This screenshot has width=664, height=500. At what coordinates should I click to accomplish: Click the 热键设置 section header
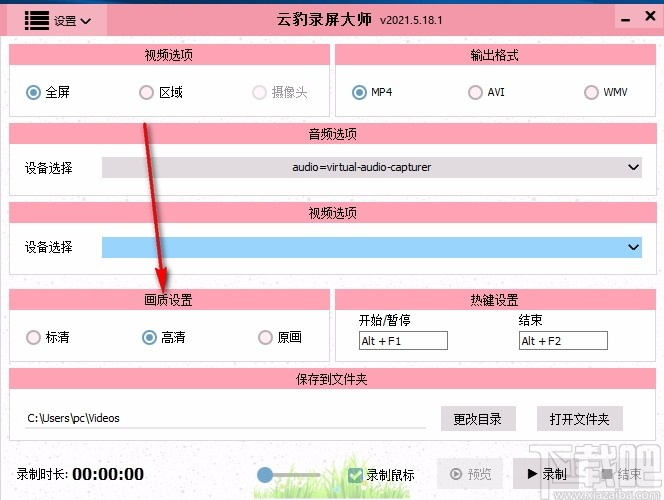coord(495,300)
